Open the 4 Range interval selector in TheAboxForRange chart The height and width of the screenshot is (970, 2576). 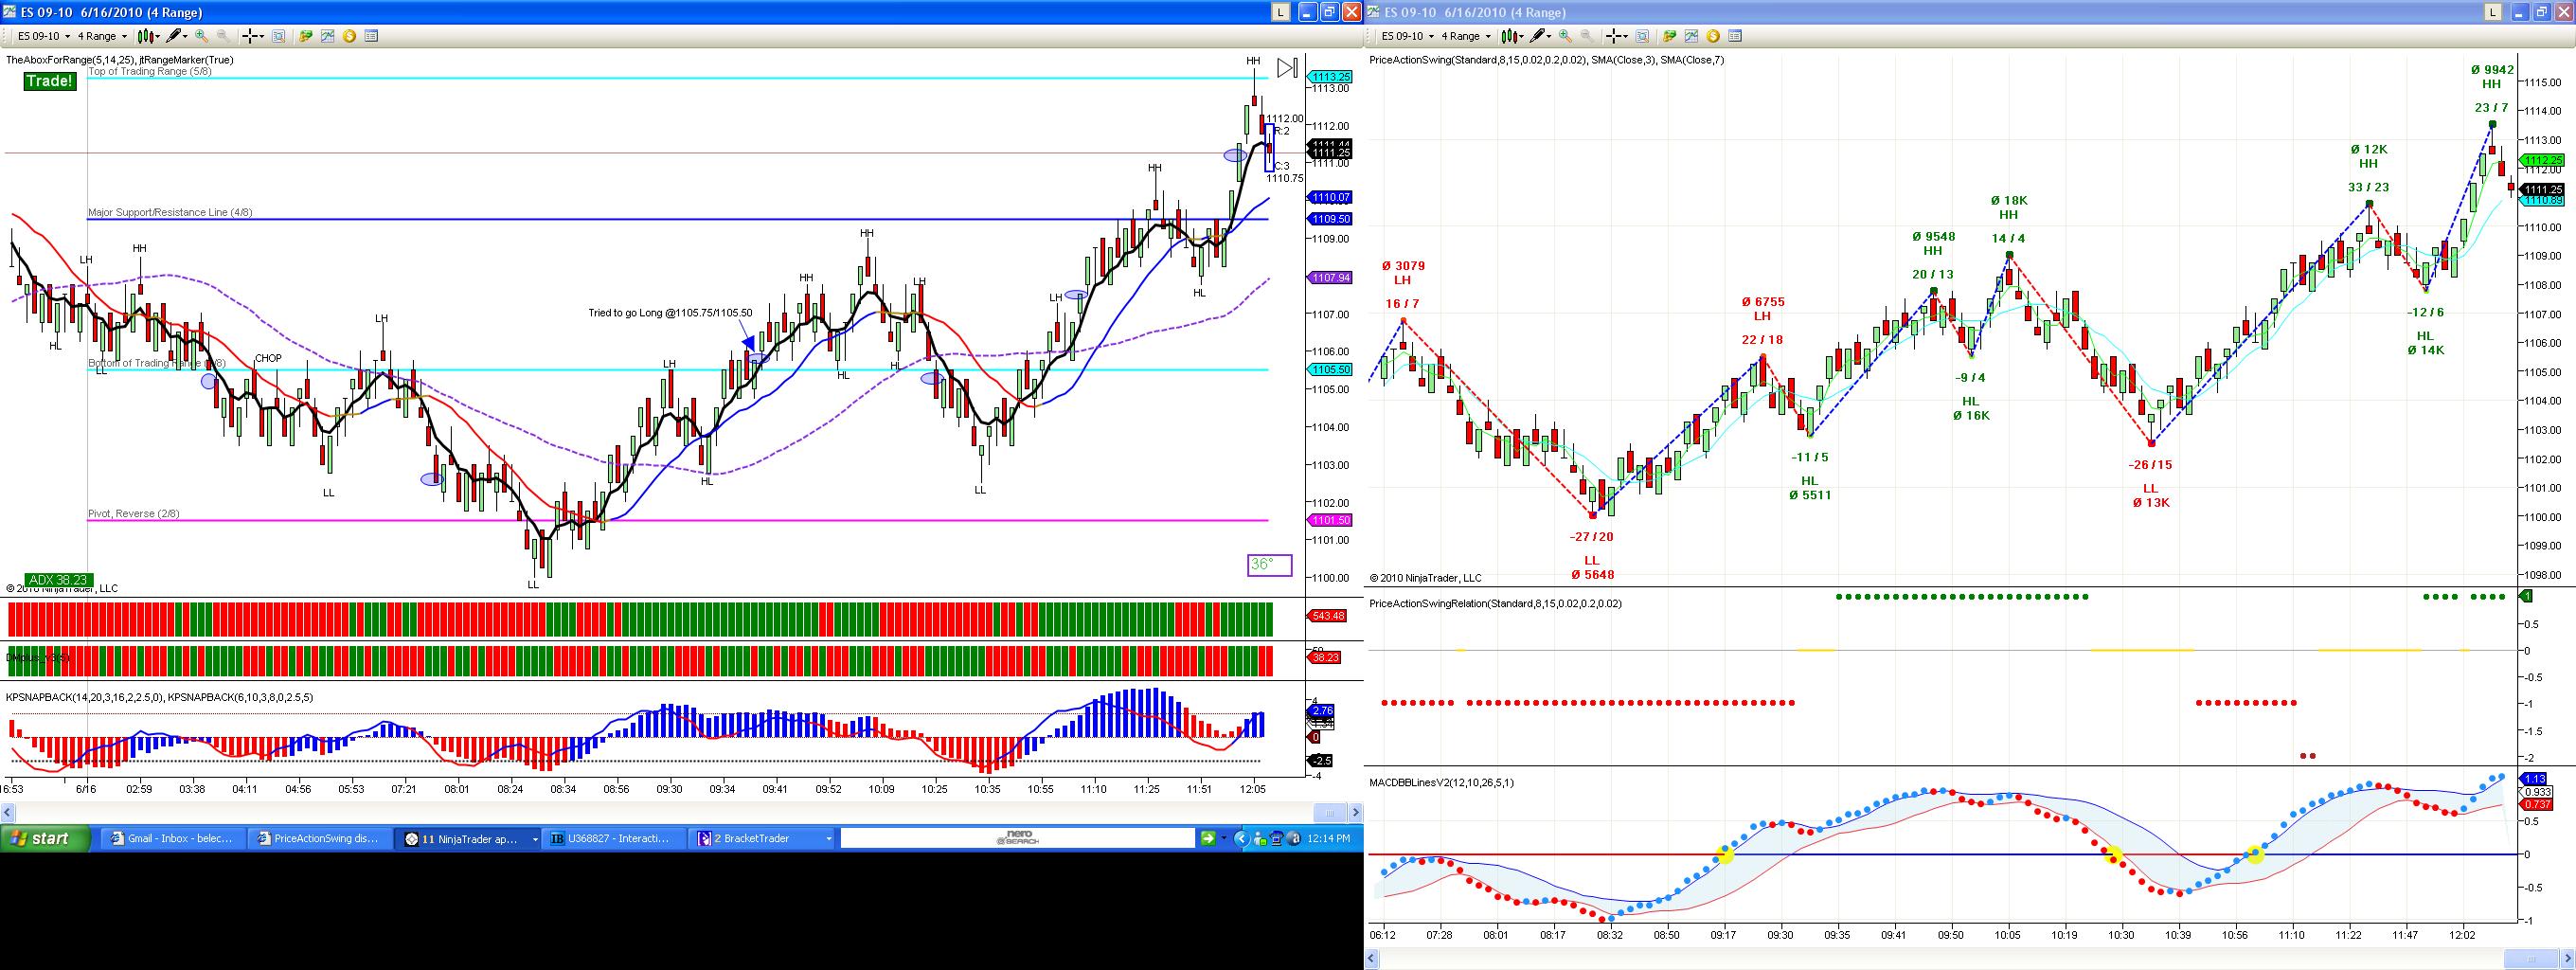(x=103, y=36)
